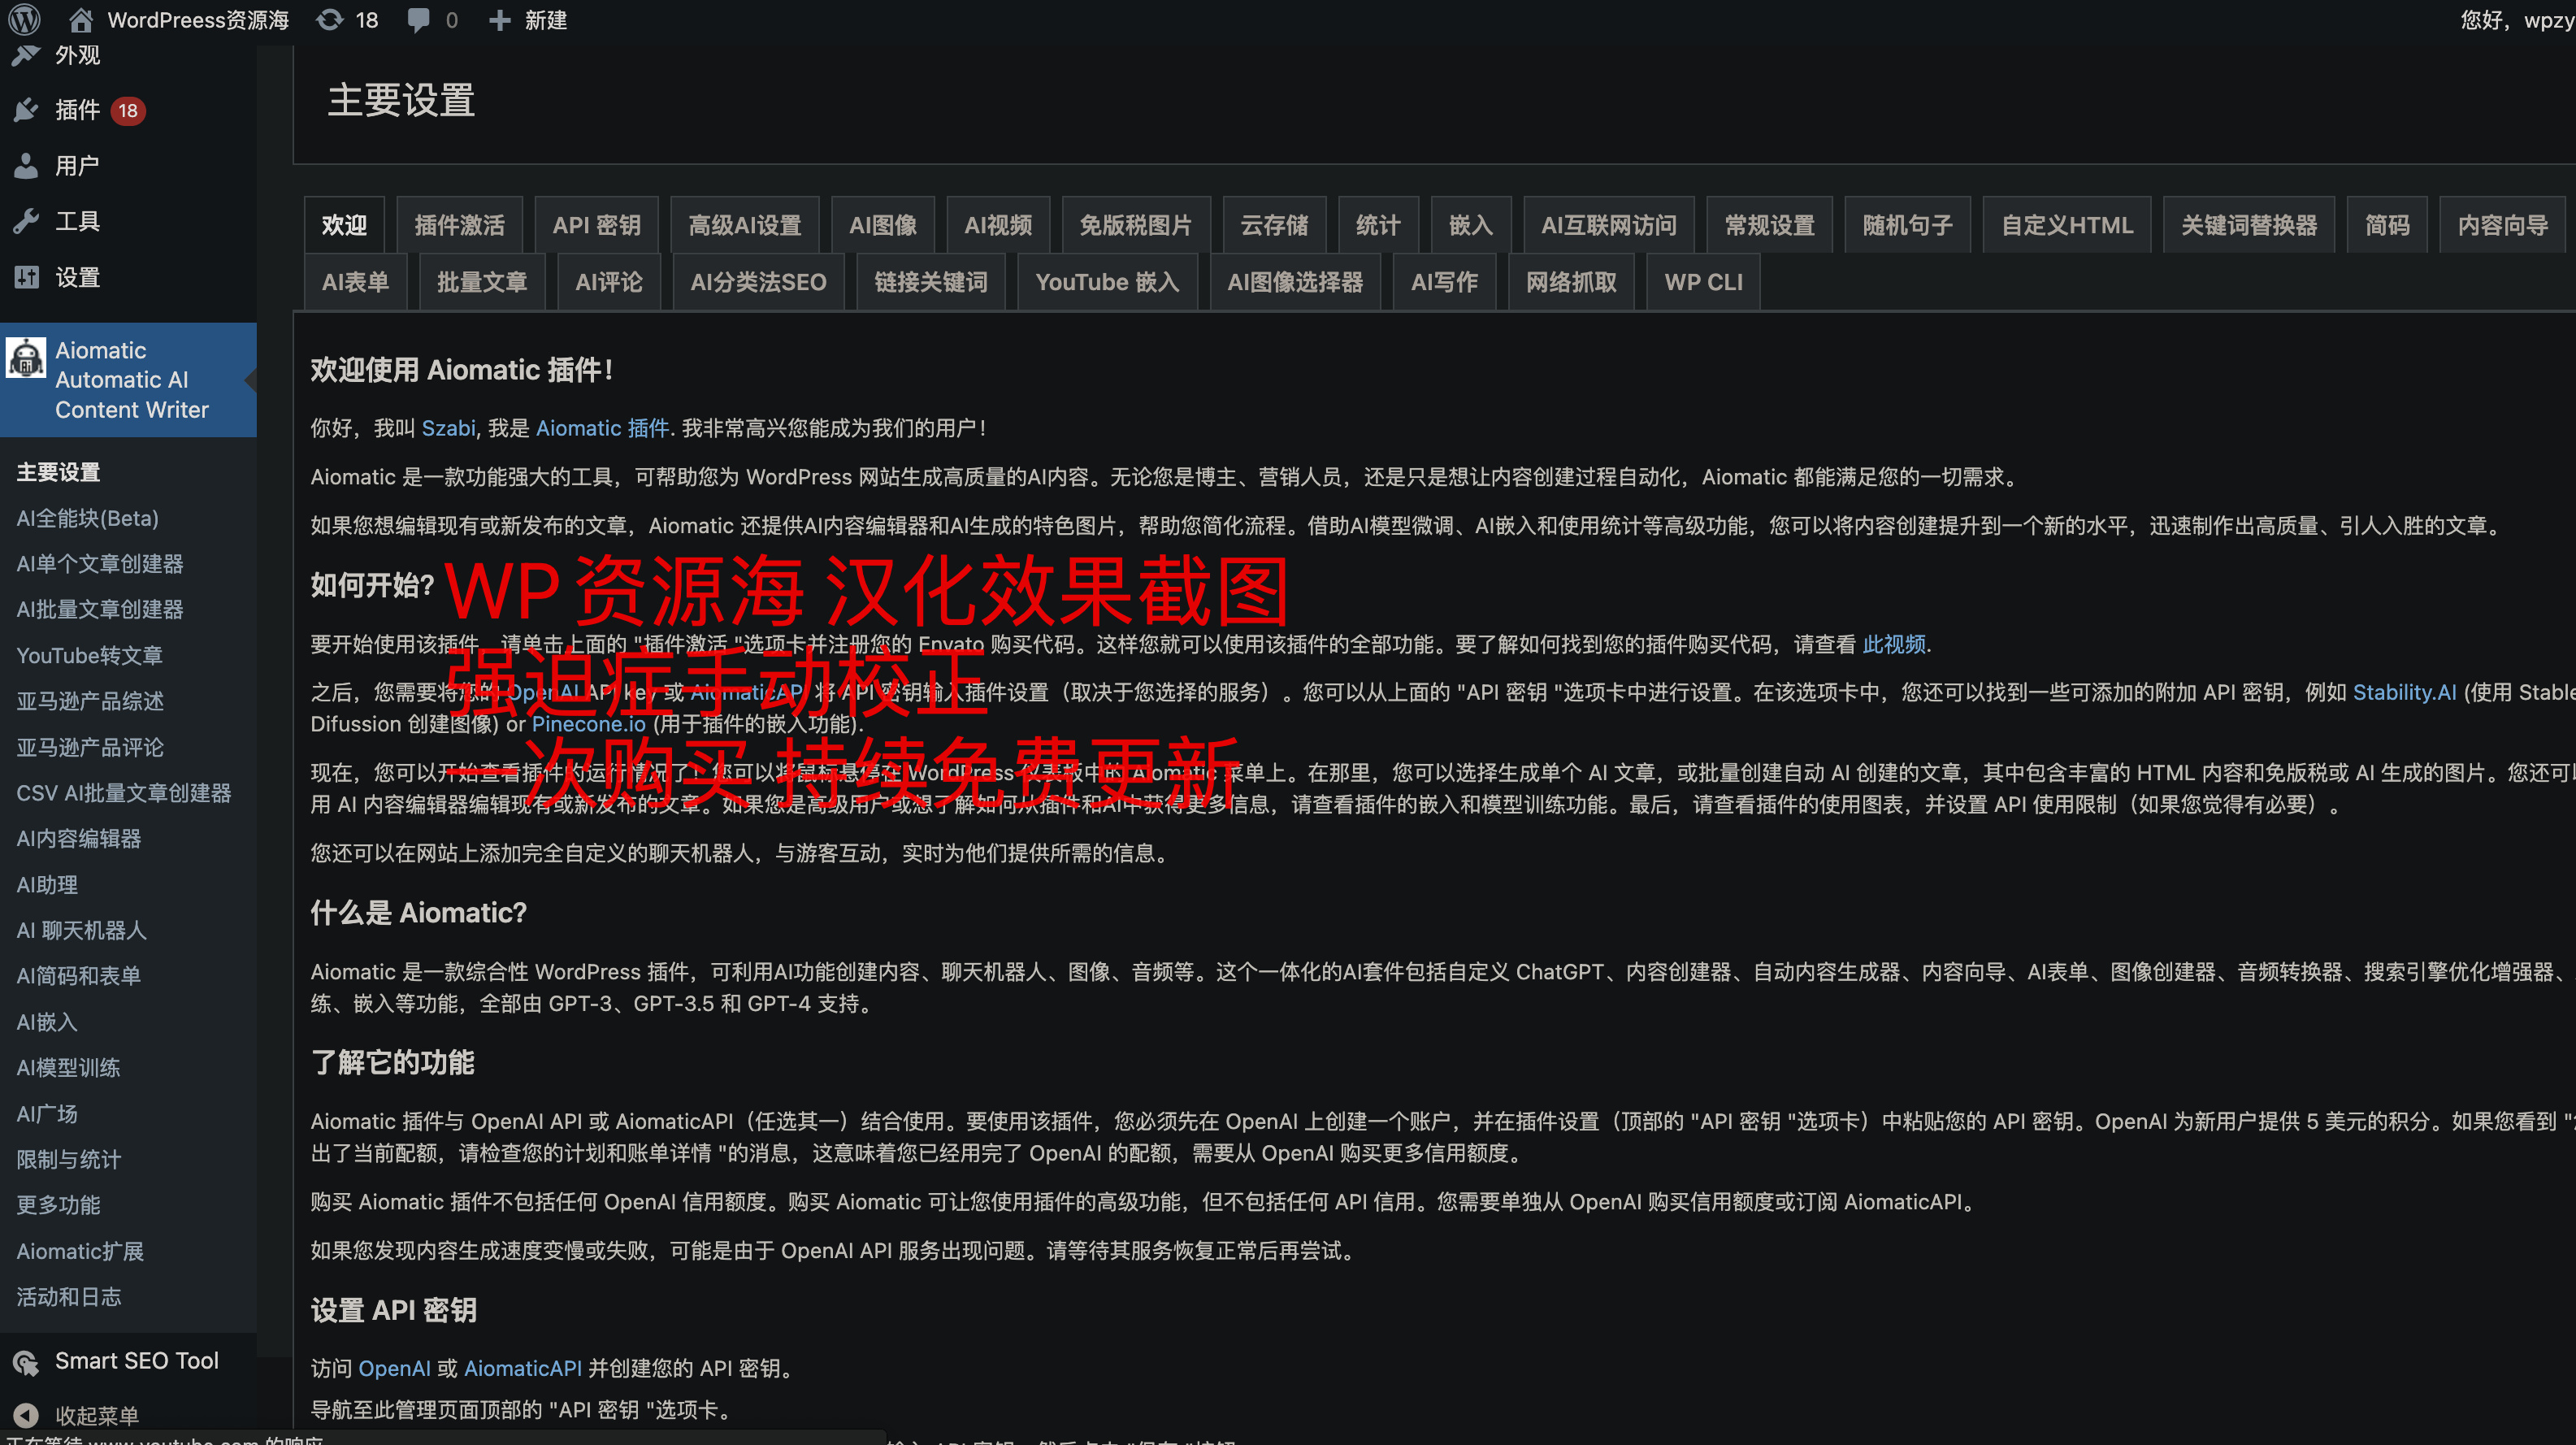Open the YouTube 嵌入 tab
The image size is (2576, 1445).
tap(1107, 282)
